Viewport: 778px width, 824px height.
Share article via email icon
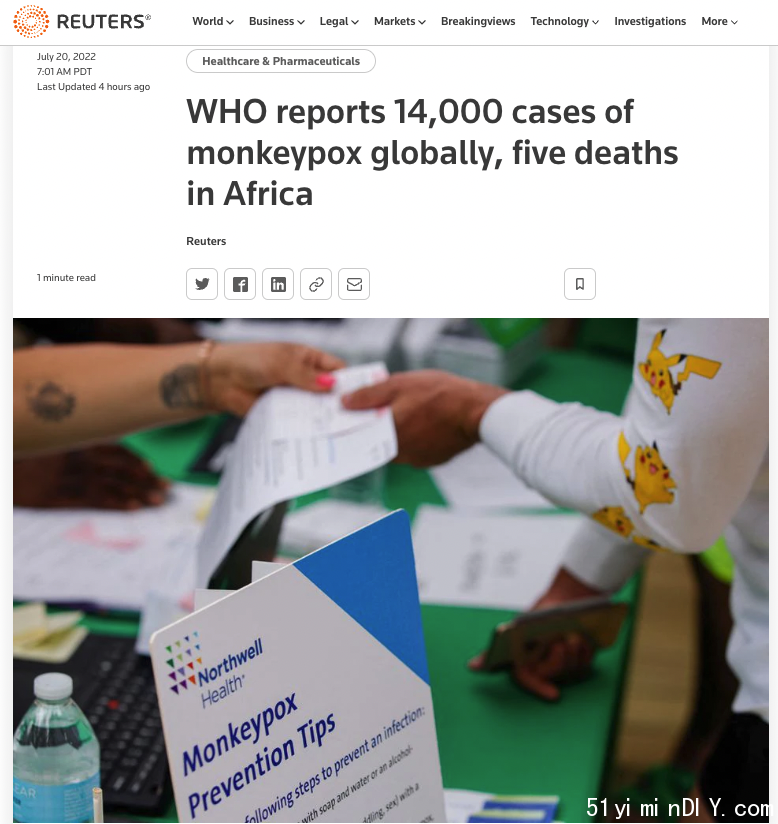click(x=354, y=284)
